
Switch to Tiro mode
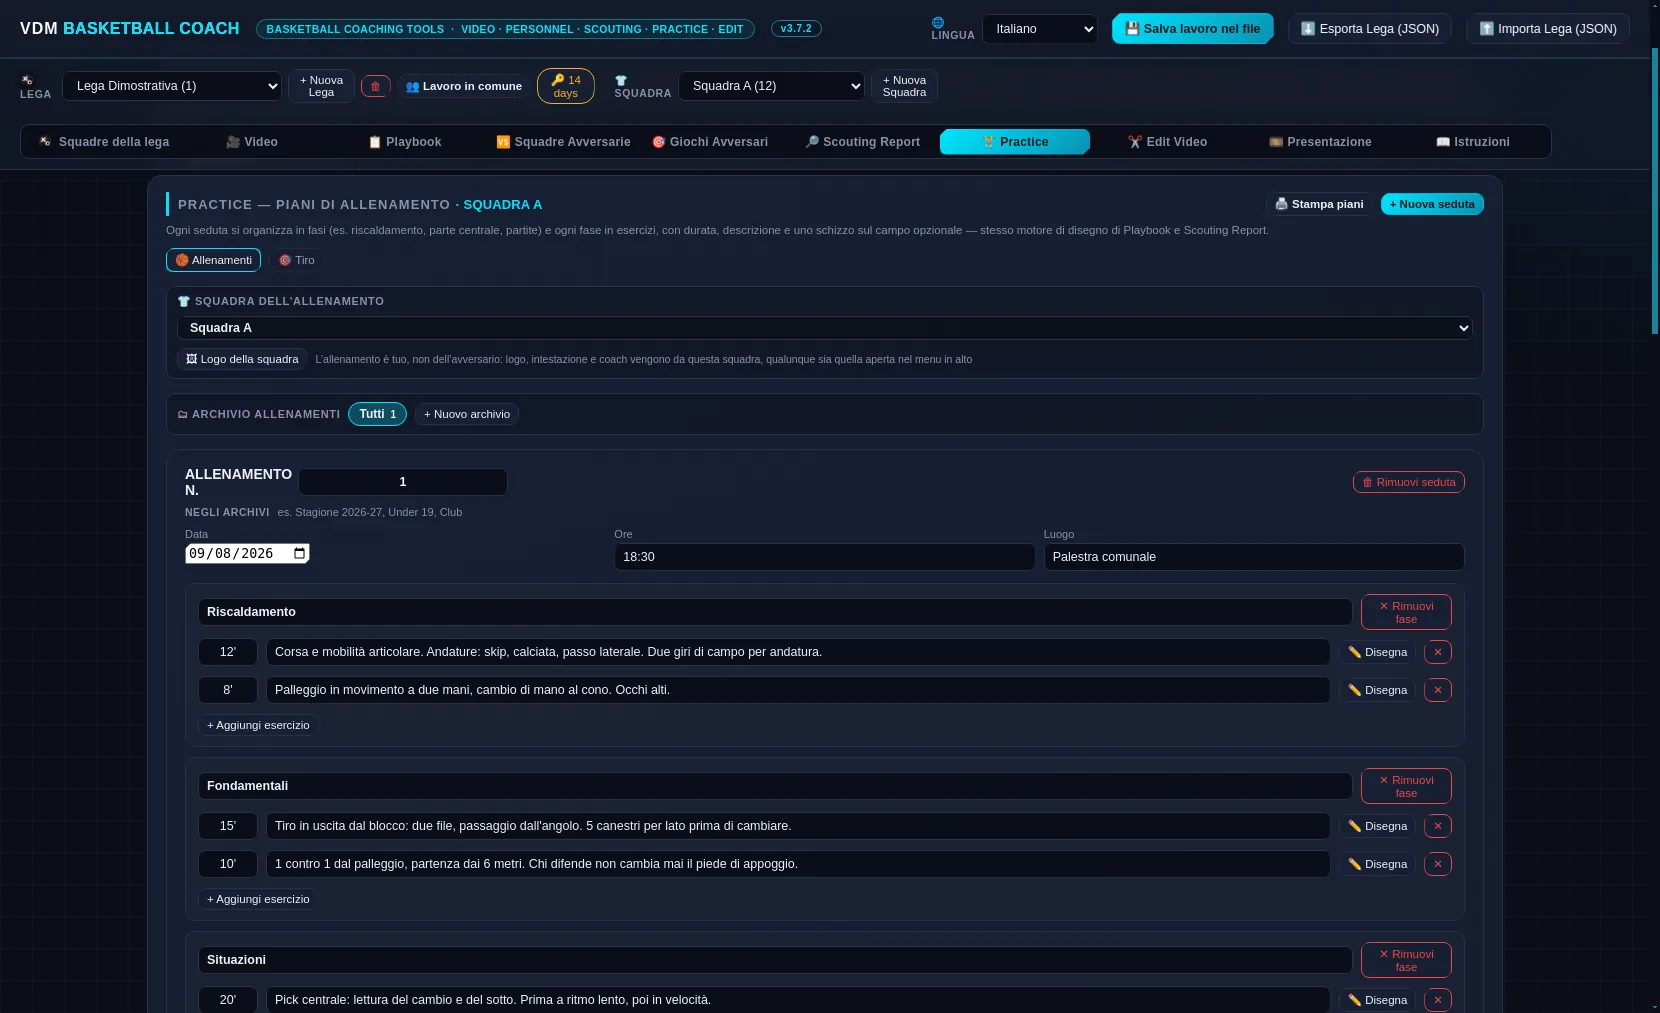point(296,260)
